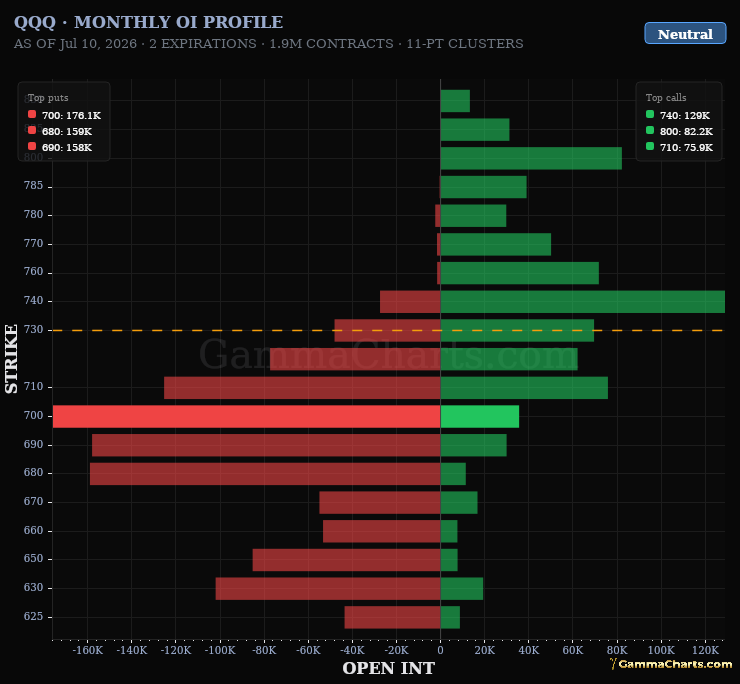The image size is (740, 684).
Task: Click the topmost small green call bar
Action: tap(455, 101)
